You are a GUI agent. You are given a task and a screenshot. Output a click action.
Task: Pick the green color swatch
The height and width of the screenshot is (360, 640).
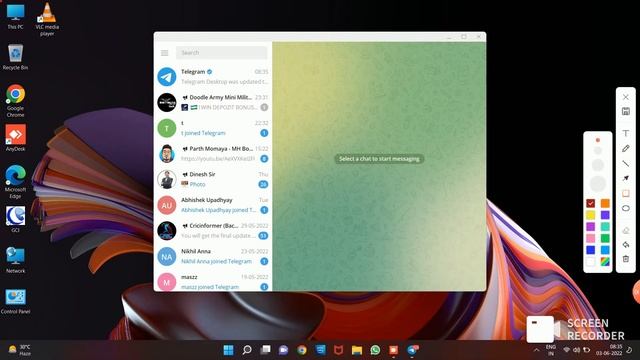pyautogui.click(x=605, y=238)
